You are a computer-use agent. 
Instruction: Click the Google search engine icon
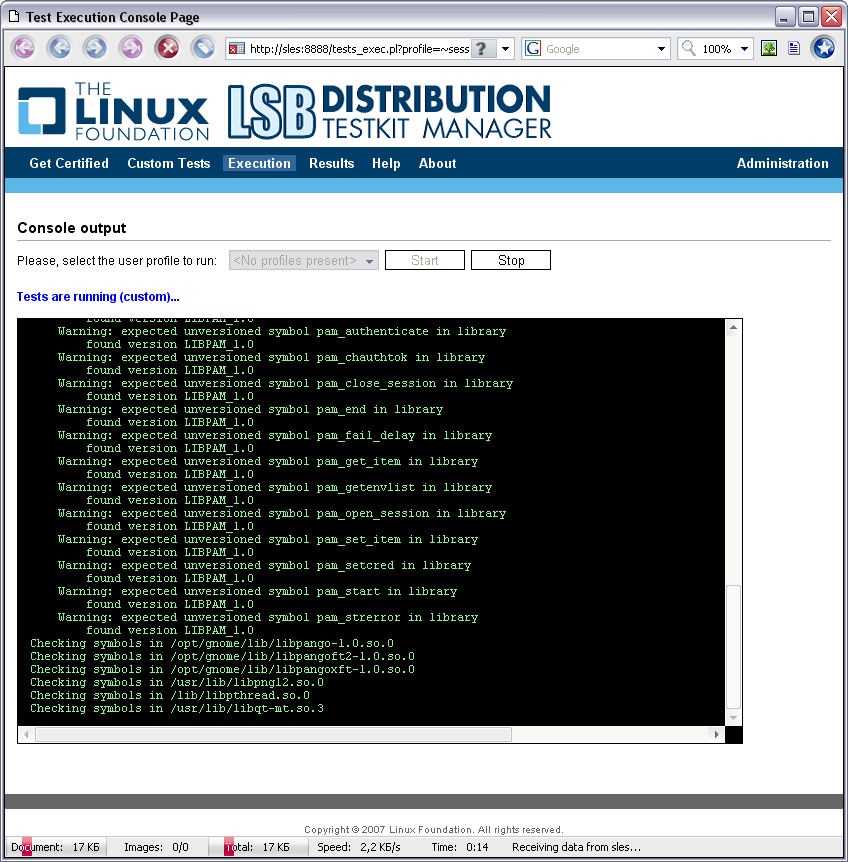[x=533, y=49]
